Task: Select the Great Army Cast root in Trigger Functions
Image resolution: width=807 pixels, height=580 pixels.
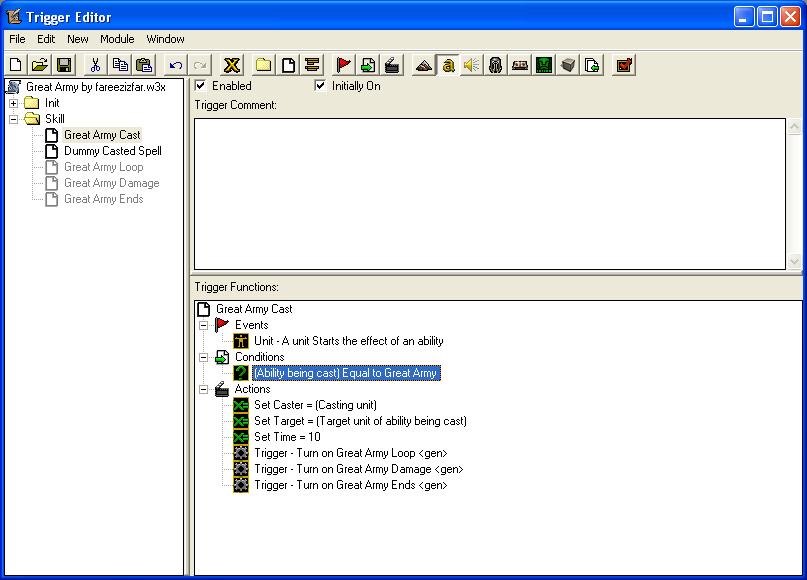Action: point(254,309)
